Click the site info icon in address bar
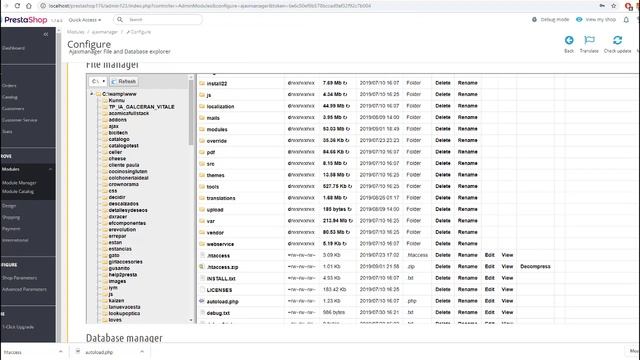The image size is (640, 360). click(x=43, y=6)
